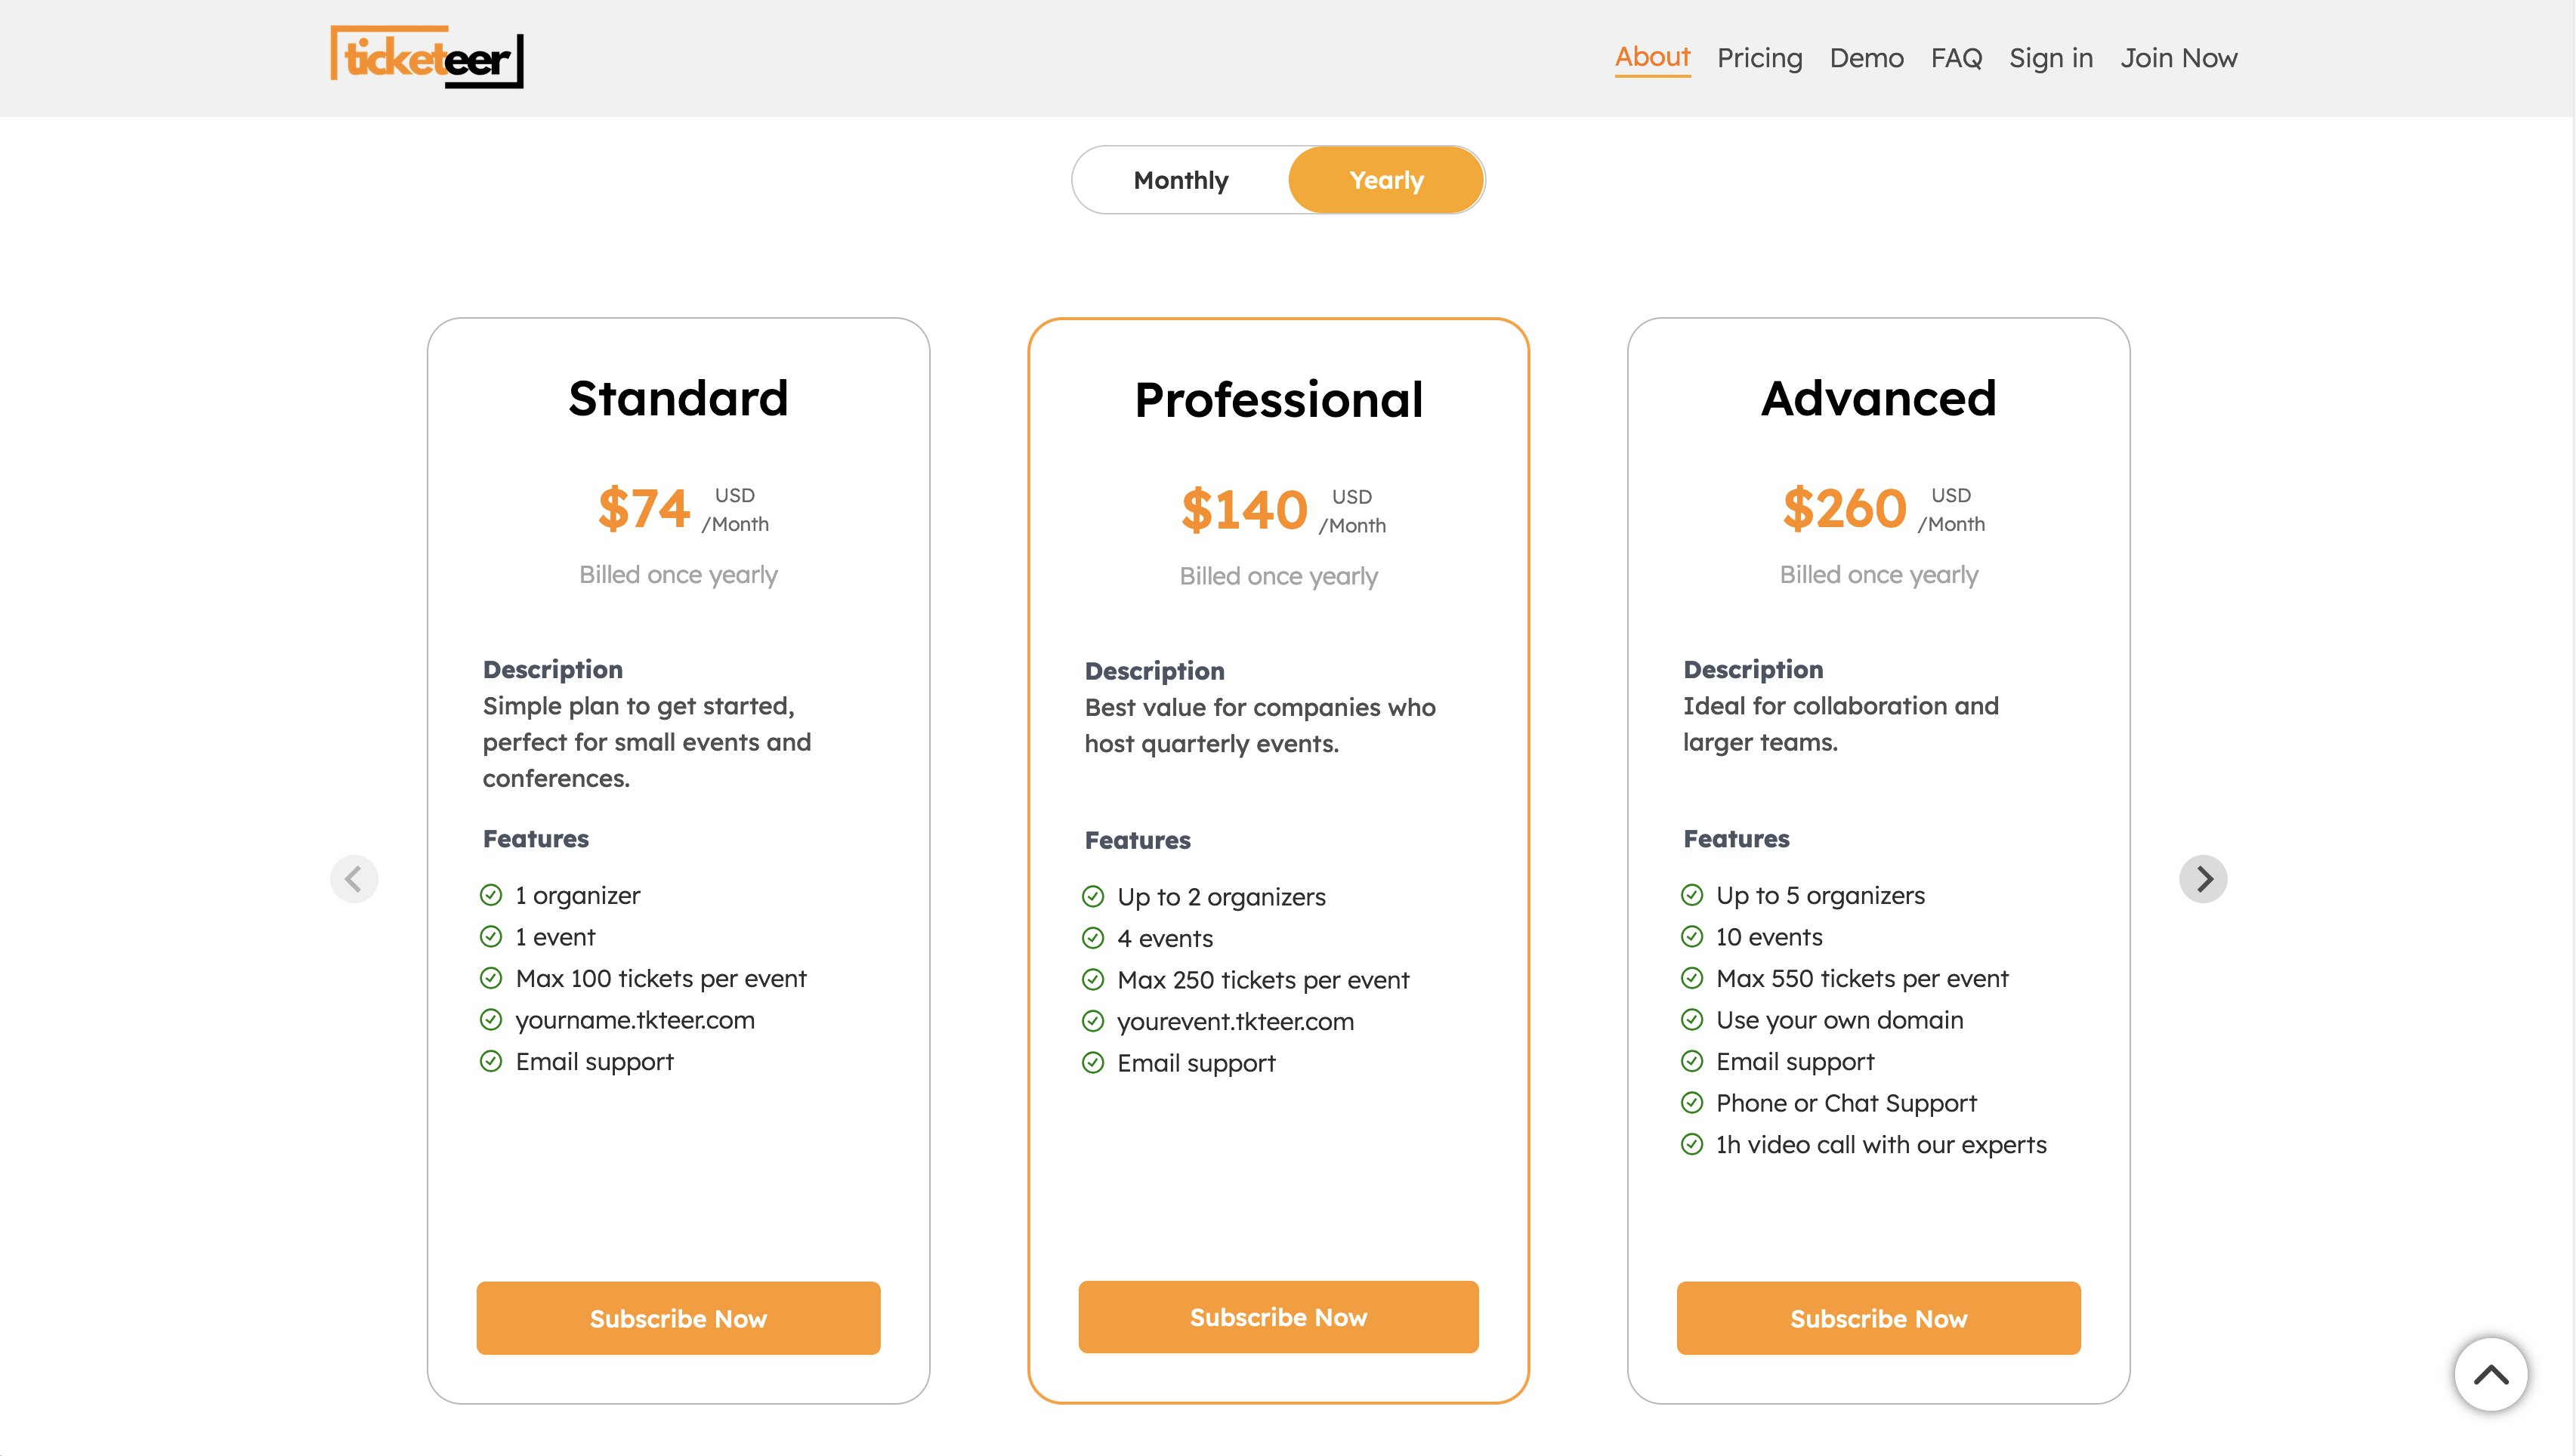Click checkmark icon next to '4 events'
This screenshot has width=2576, height=1456.
point(1093,938)
